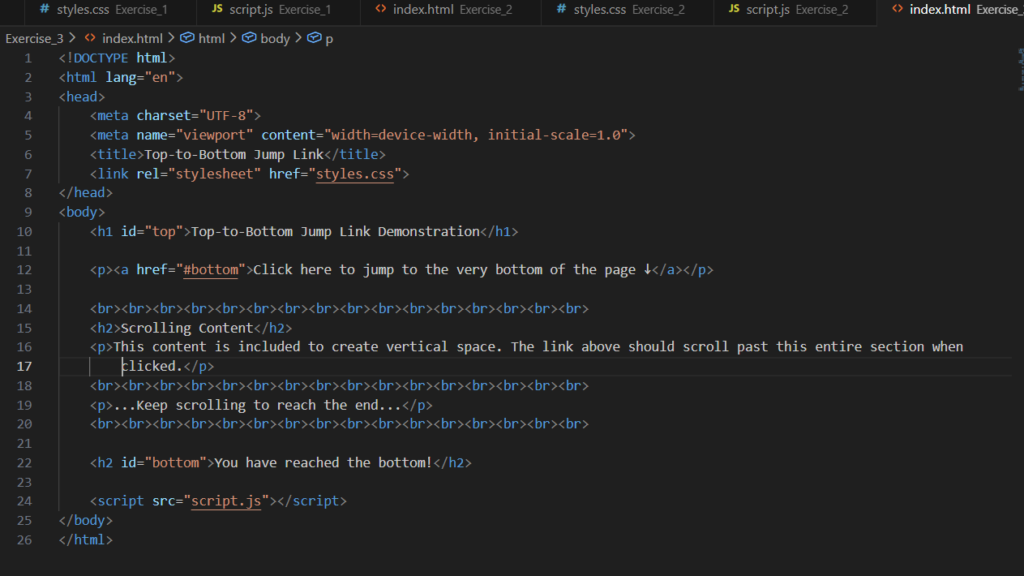Click the body element symbol icon in breadcrumb
This screenshot has width=1024, height=576.
tap(248, 38)
